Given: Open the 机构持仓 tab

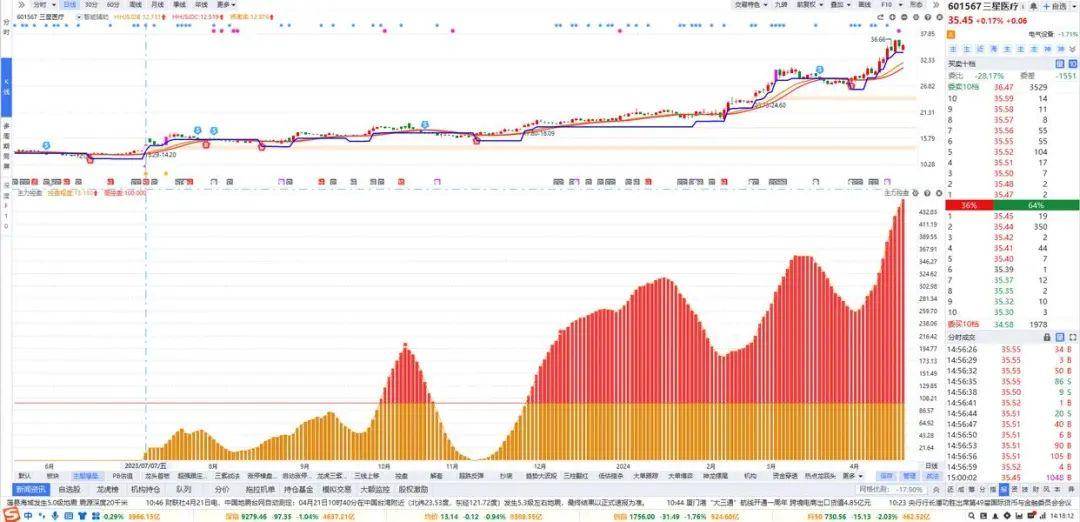Looking at the screenshot, I should coord(143,489).
